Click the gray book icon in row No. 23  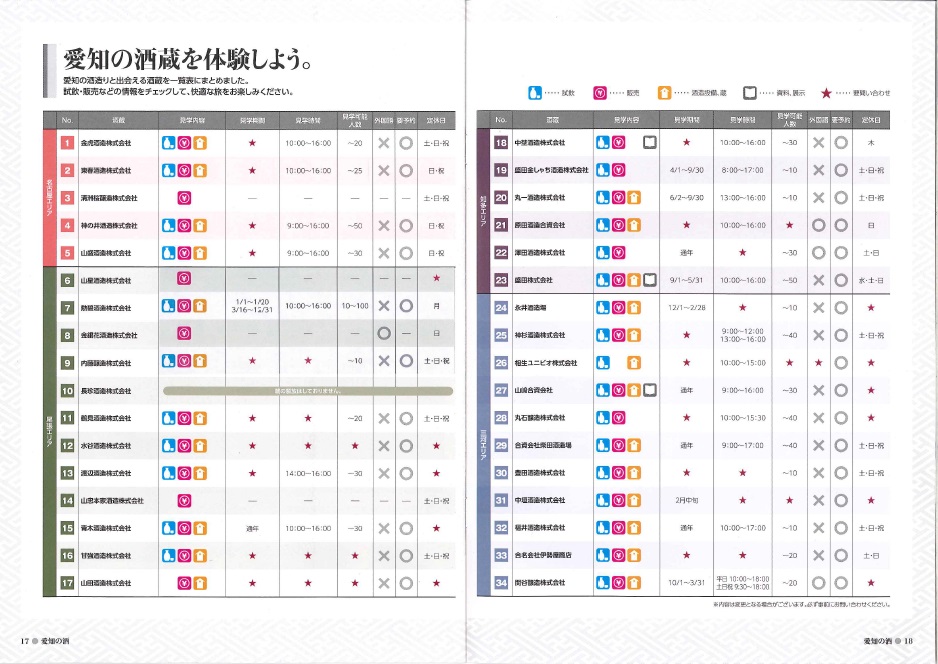650,280
